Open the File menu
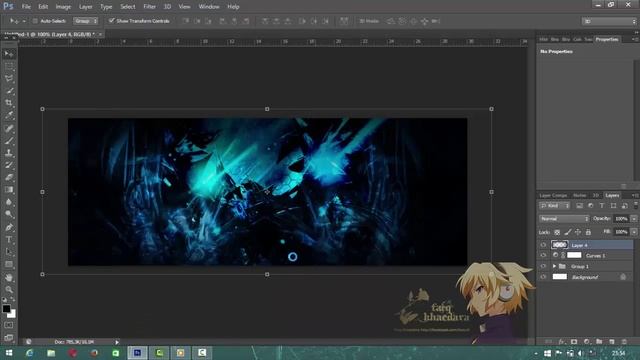The height and width of the screenshot is (360, 640). 26,7
